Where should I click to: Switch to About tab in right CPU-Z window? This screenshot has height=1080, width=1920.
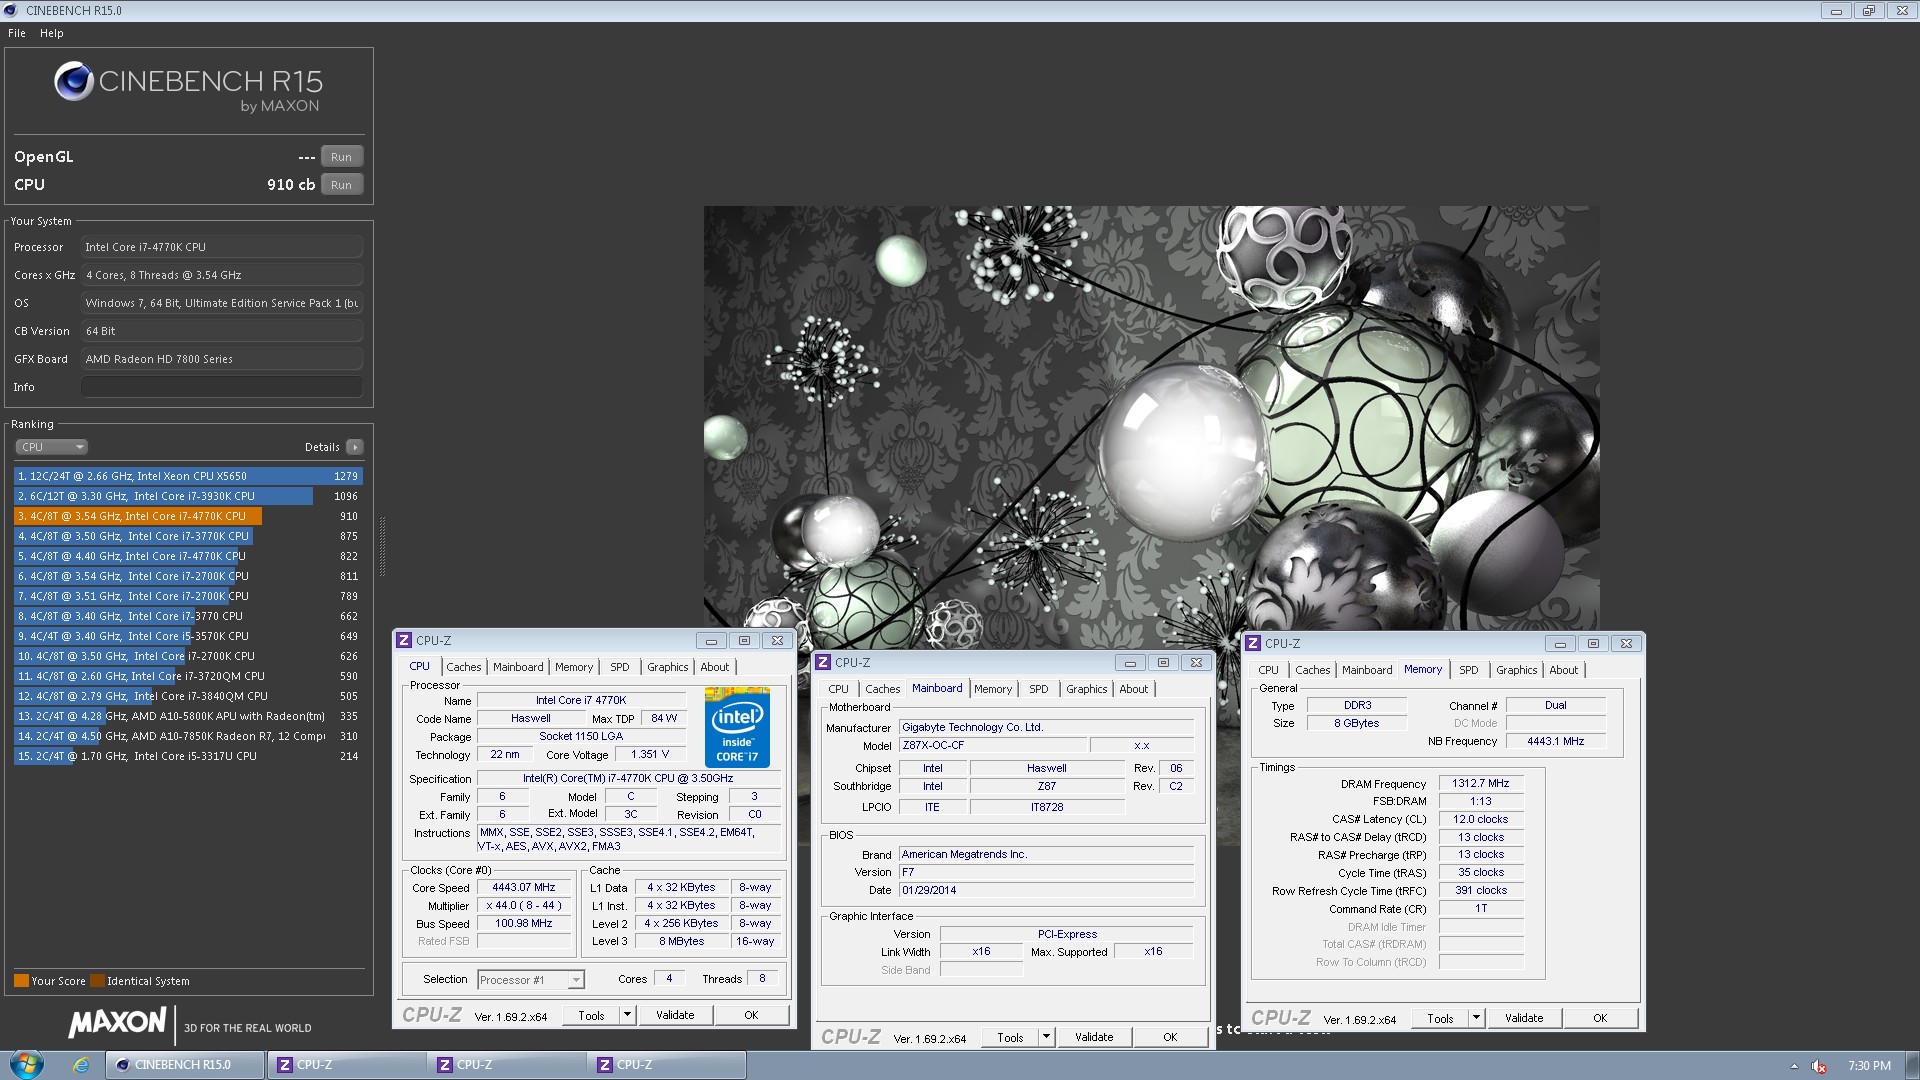point(1563,670)
